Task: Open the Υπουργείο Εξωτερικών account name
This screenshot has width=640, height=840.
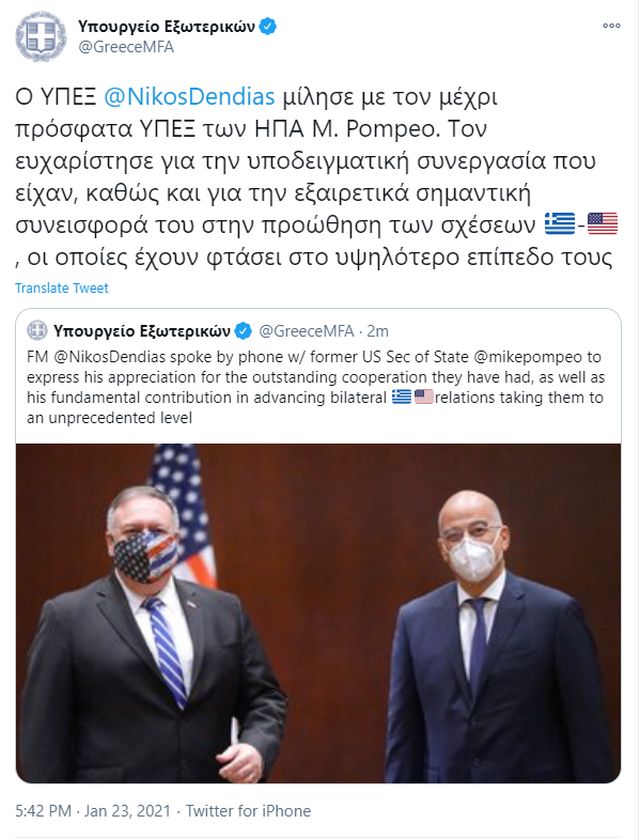Action: pyautogui.click(x=166, y=26)
